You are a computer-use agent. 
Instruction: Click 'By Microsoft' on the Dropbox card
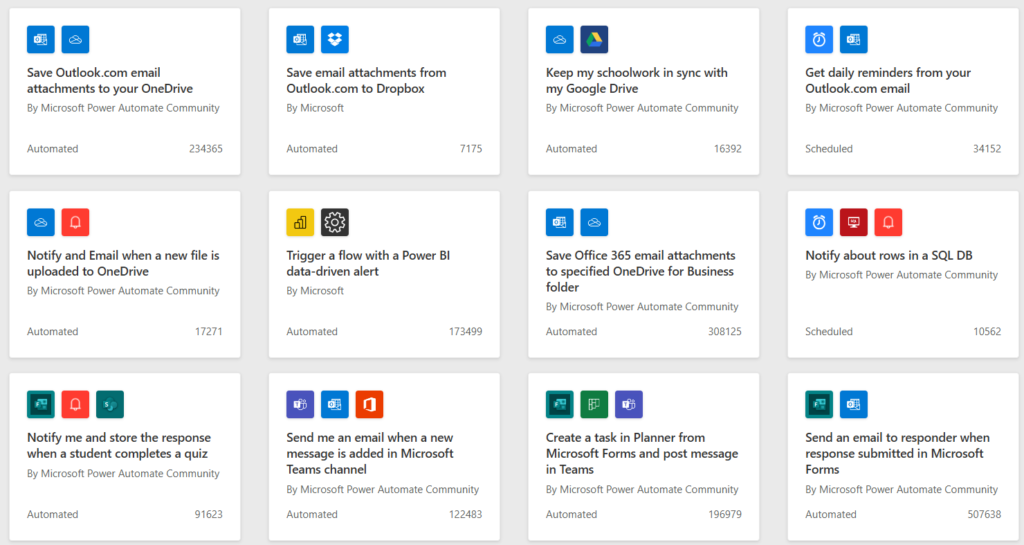315,108
